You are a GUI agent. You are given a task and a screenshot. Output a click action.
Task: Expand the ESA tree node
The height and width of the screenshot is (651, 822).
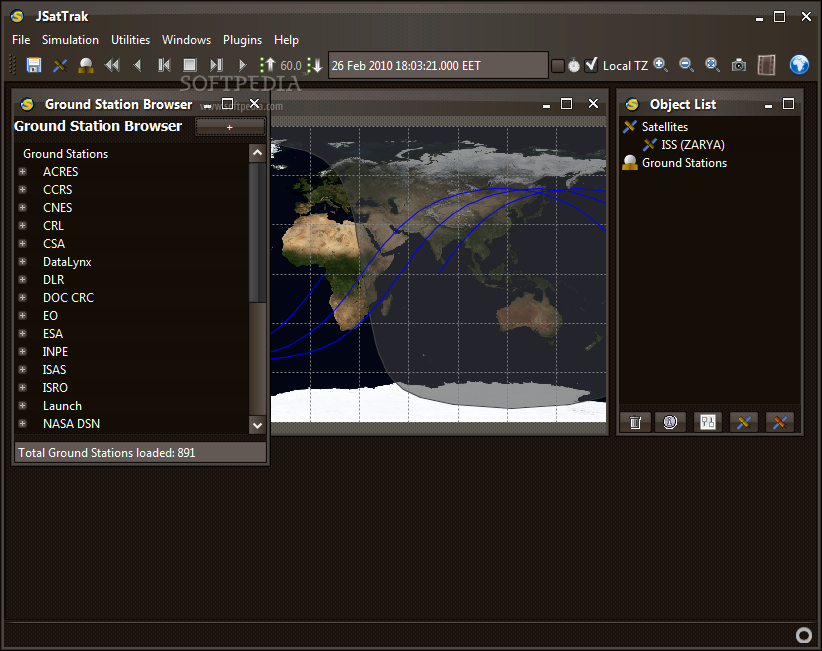point(23,333)
